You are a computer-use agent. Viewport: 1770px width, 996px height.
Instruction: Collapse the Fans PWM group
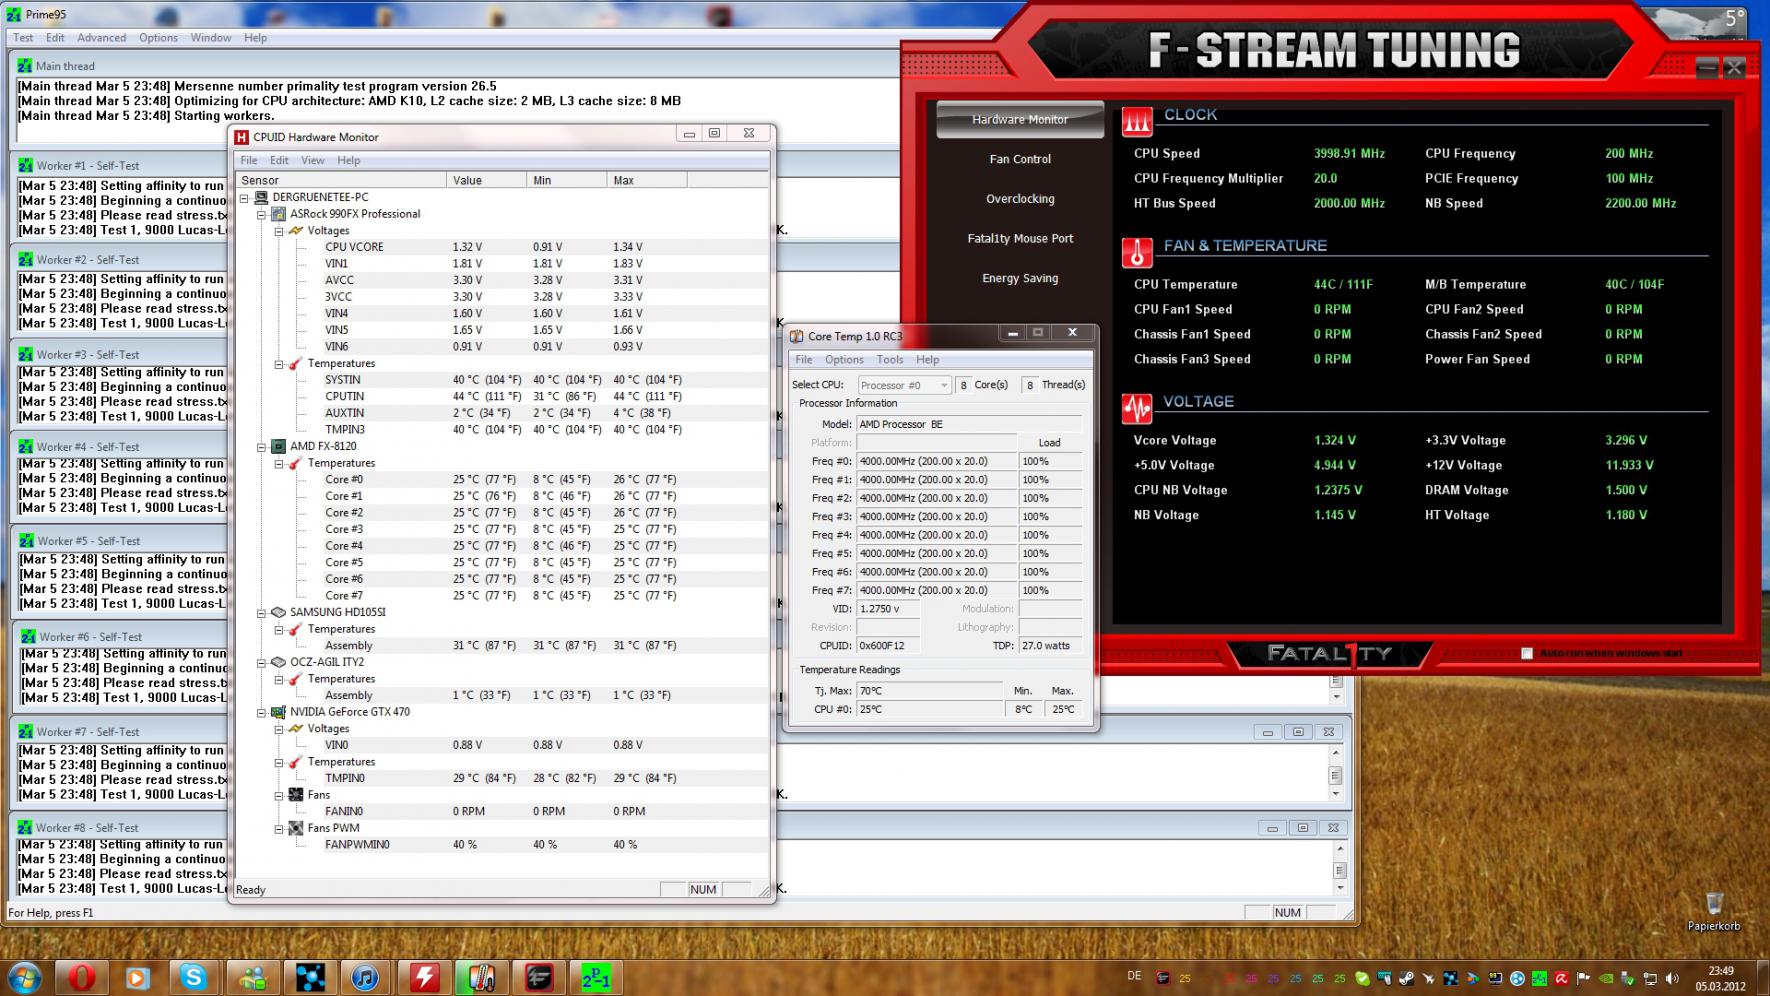point(280,828)
